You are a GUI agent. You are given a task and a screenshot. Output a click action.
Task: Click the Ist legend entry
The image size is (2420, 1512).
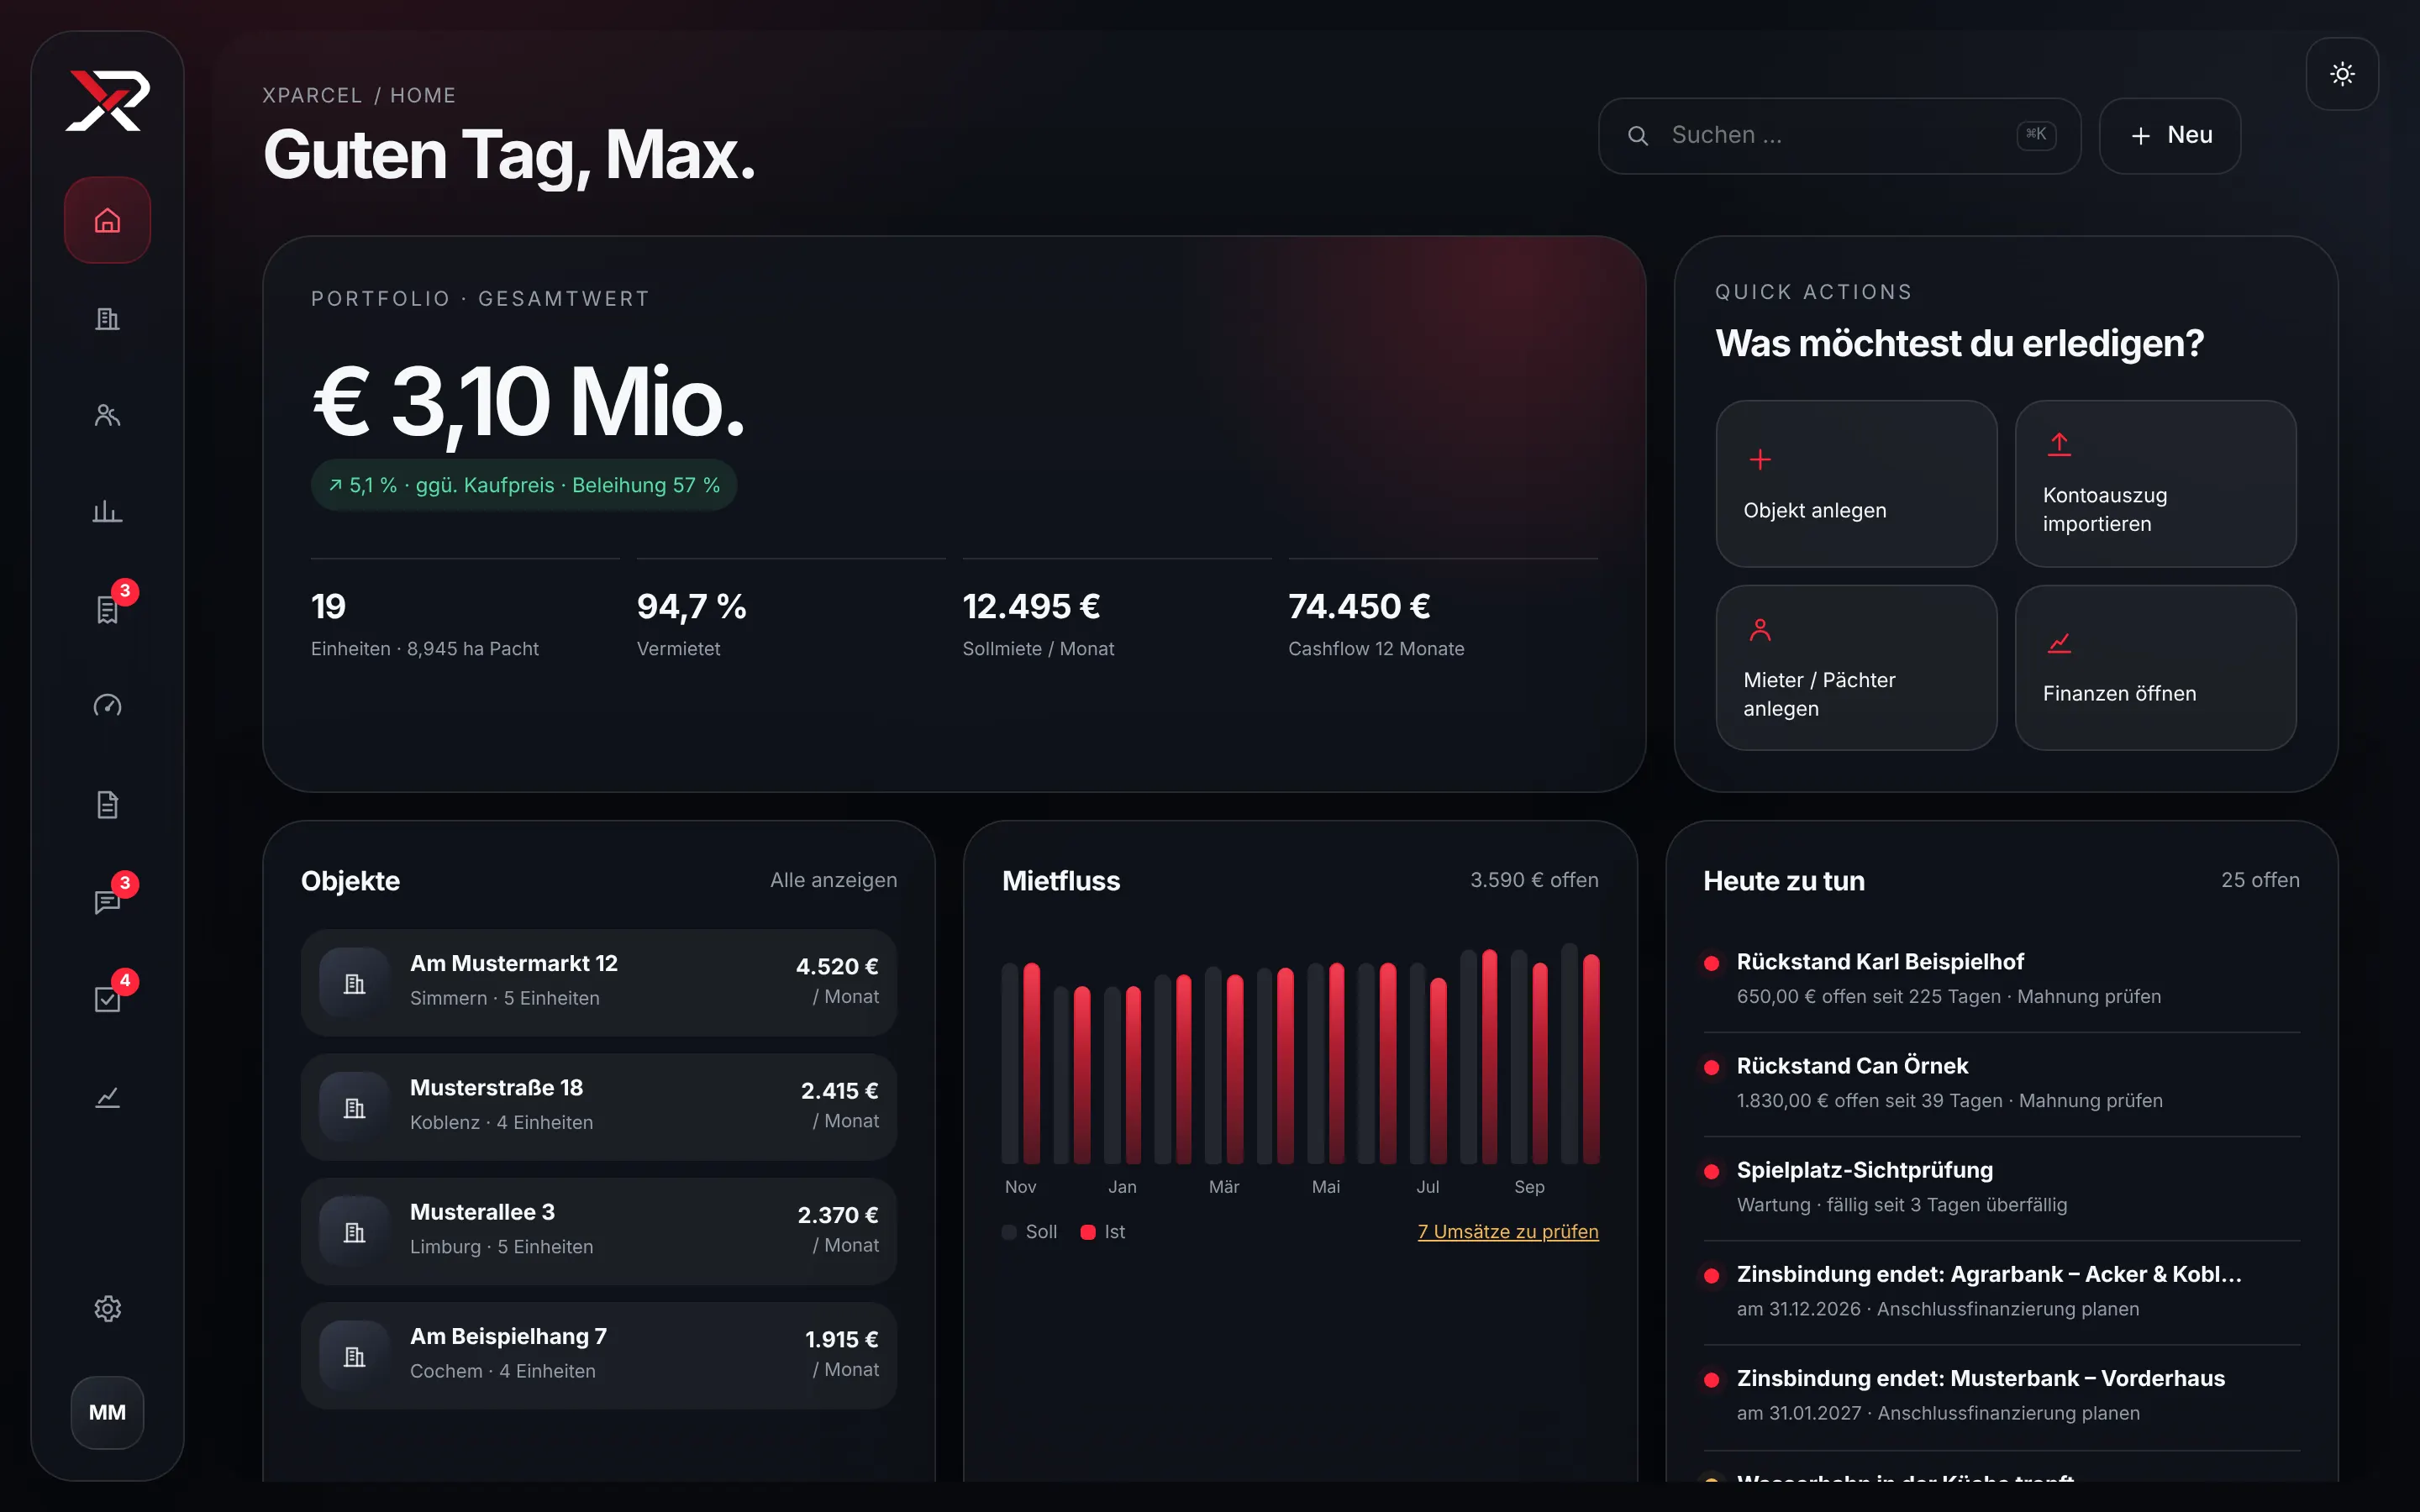(x=1103, y=1232)
